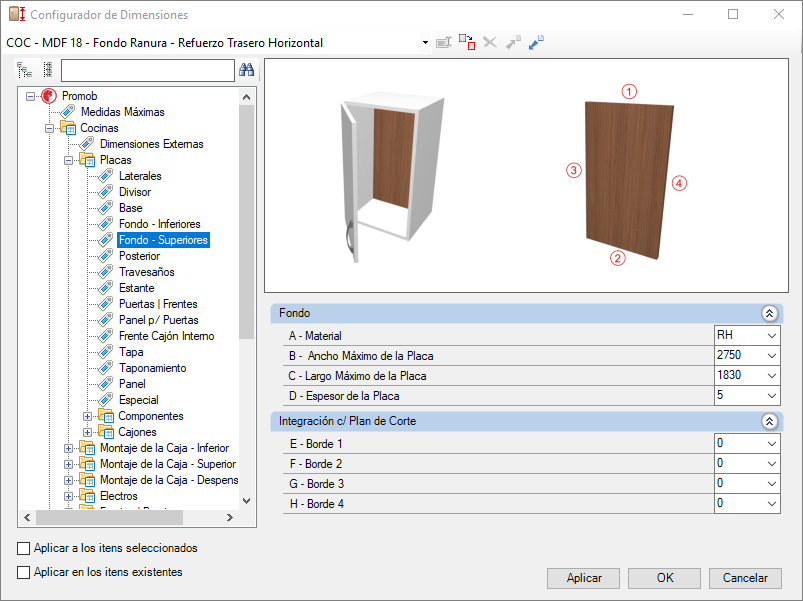
Task: Collapse the Fondo section chevron
Action: 769,313
